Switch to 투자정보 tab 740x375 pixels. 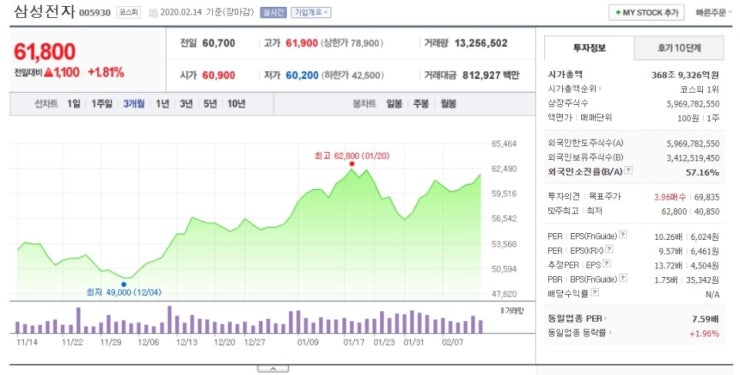(x=589, y=48)
